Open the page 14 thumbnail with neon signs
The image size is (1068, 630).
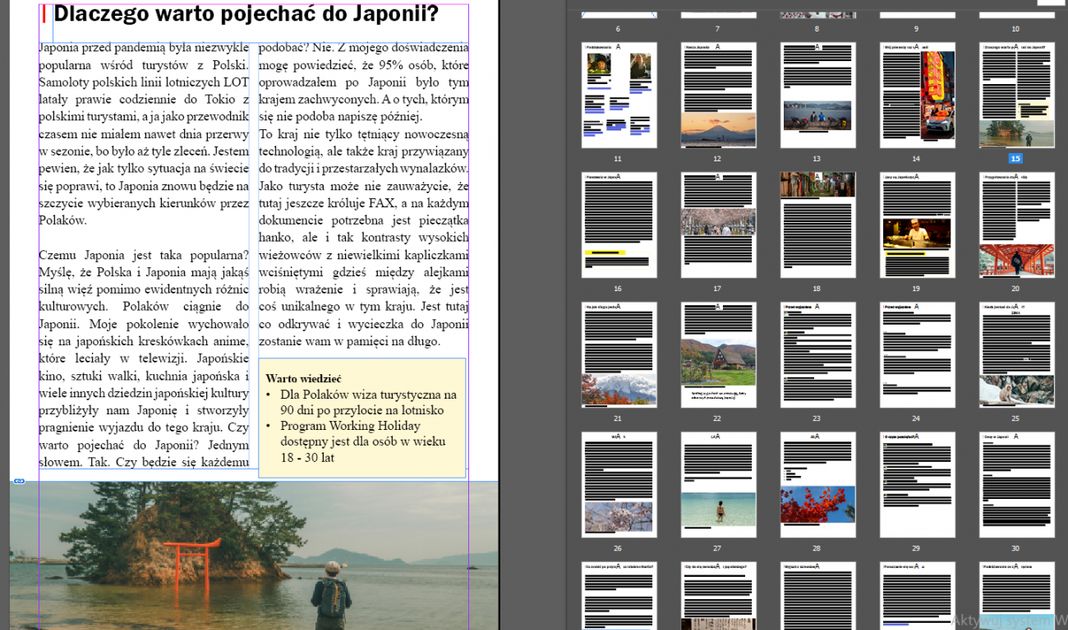(x=917, y=95)
